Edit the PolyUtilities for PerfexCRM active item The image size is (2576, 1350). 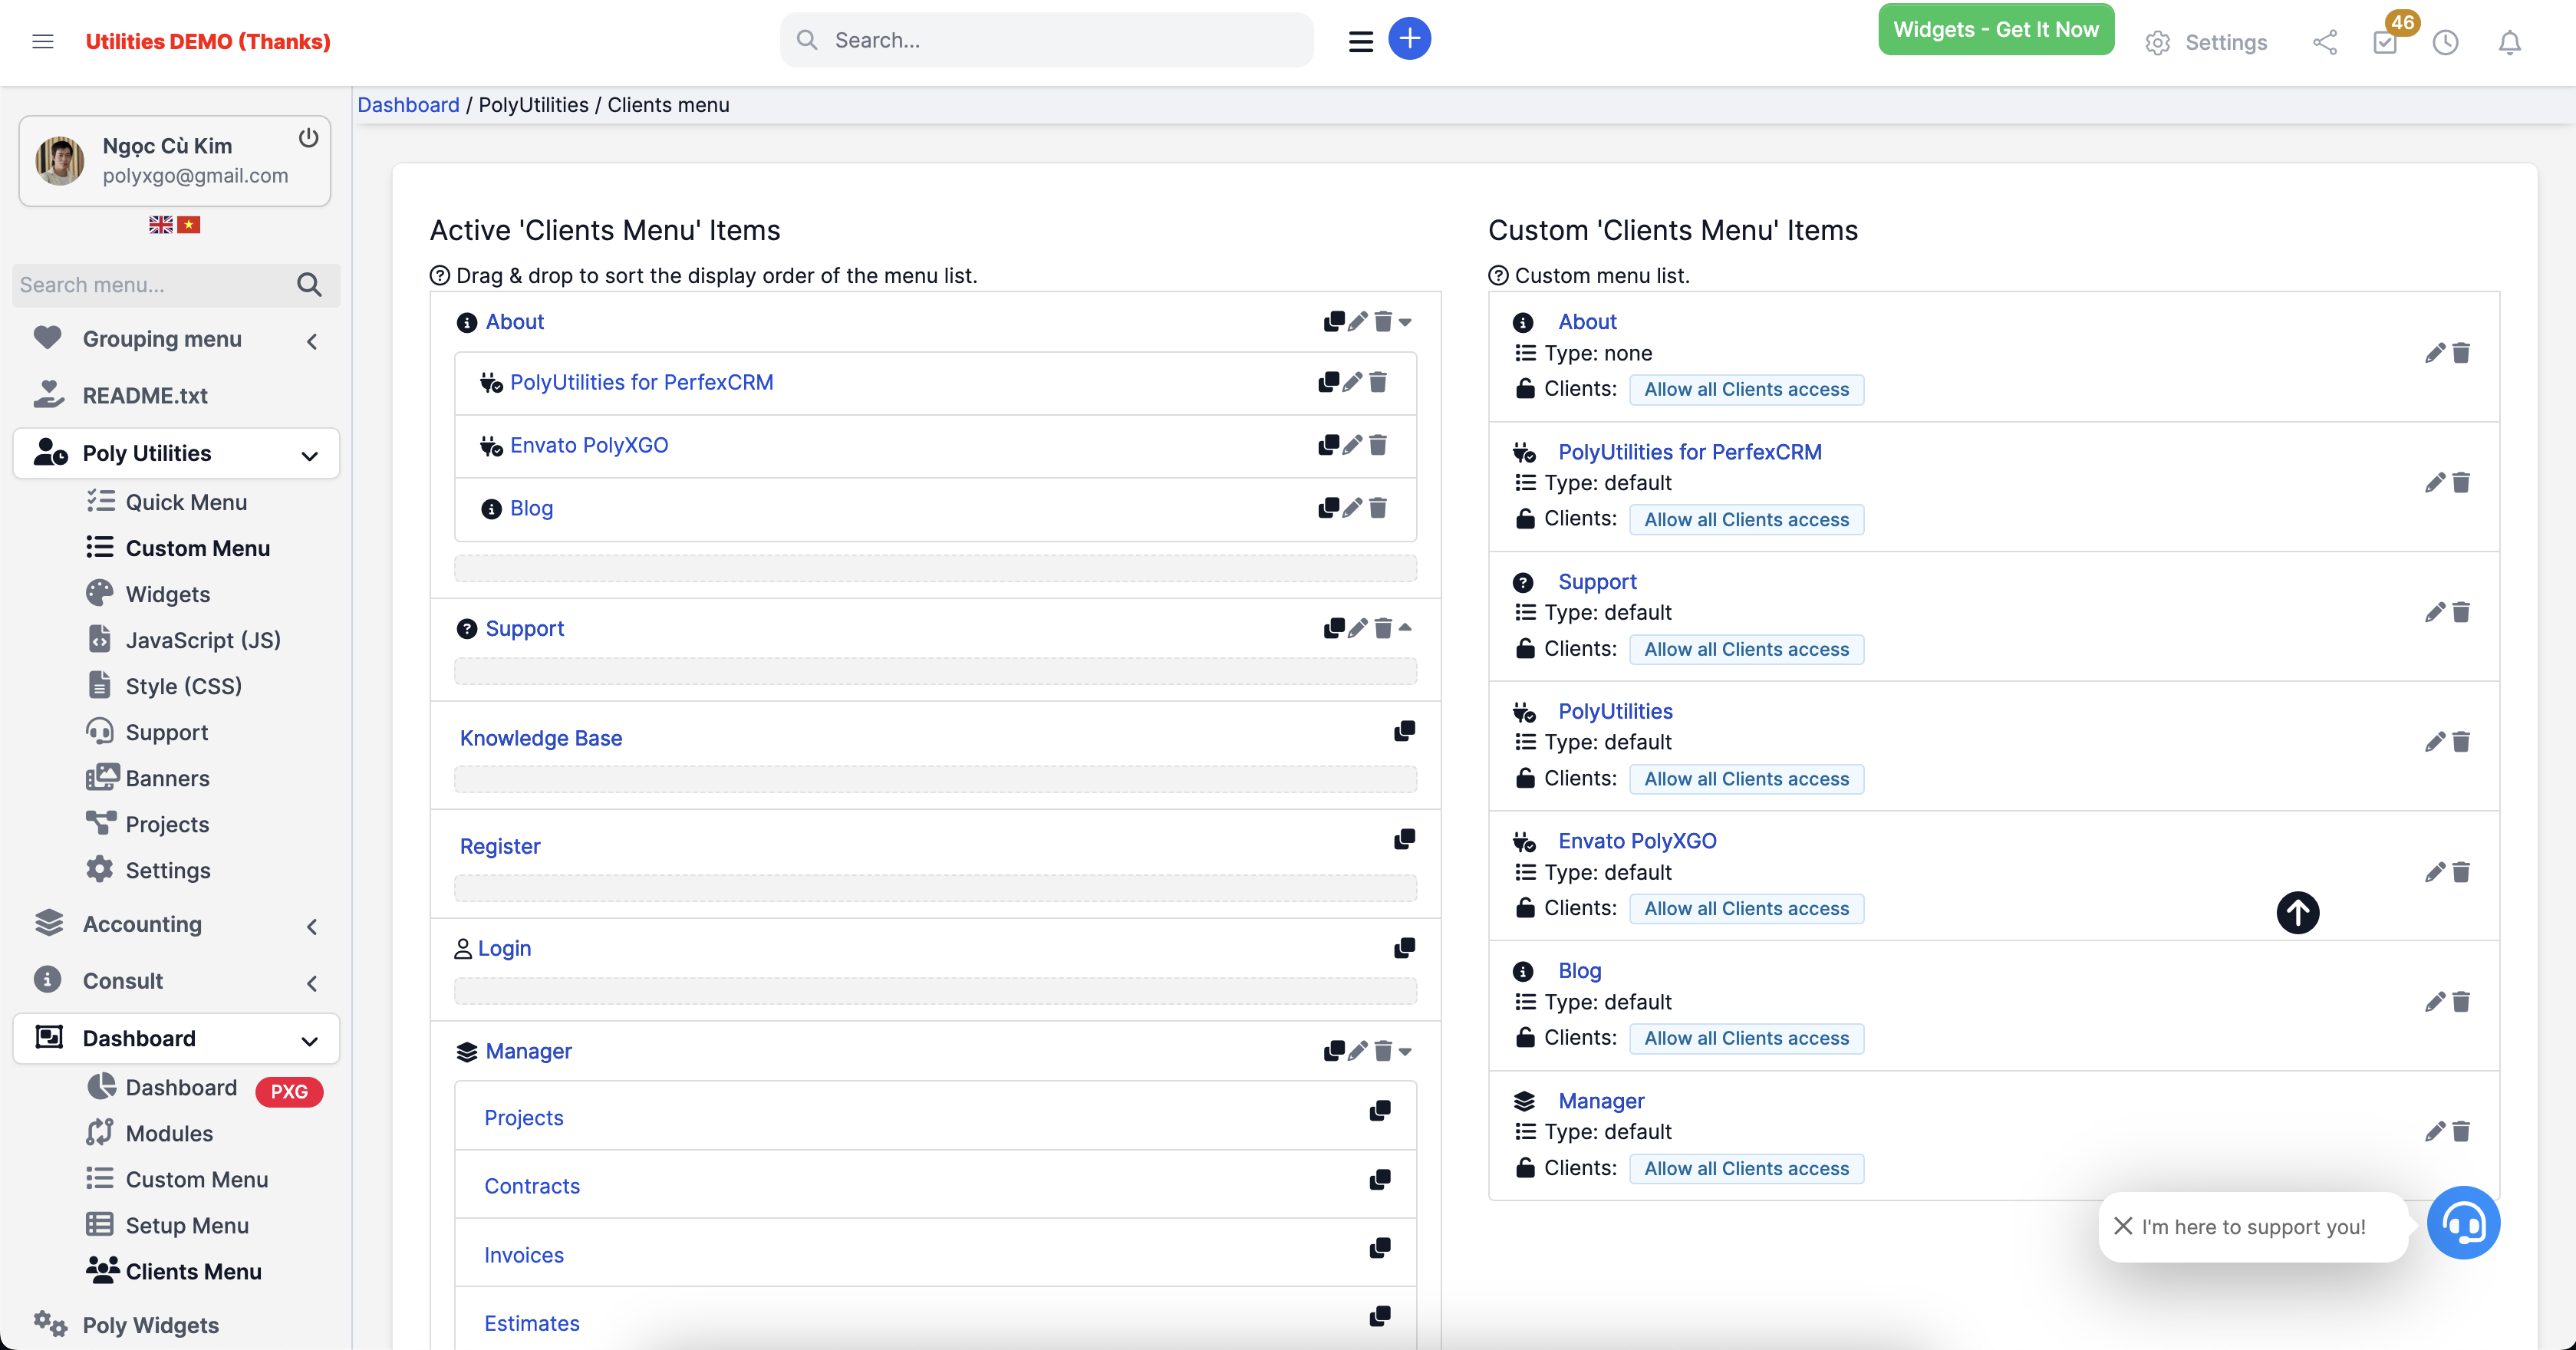tap(1352, 382)
